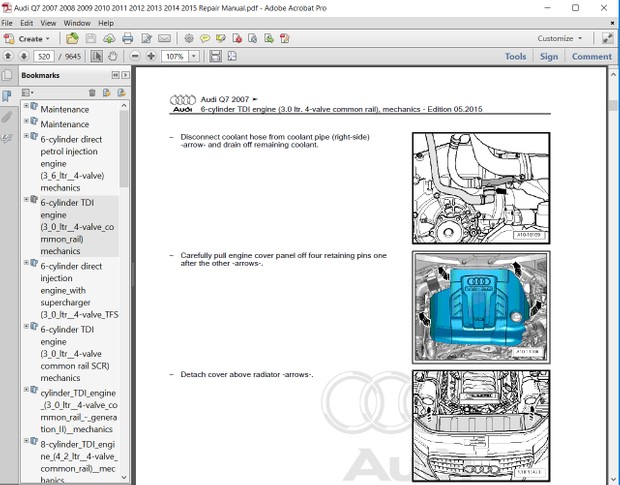Image resolution: width=620 pixels, height=485 pixels.
Task: Expand the Bookmarks panel arrow button
Action: click(x=125, y=75)
